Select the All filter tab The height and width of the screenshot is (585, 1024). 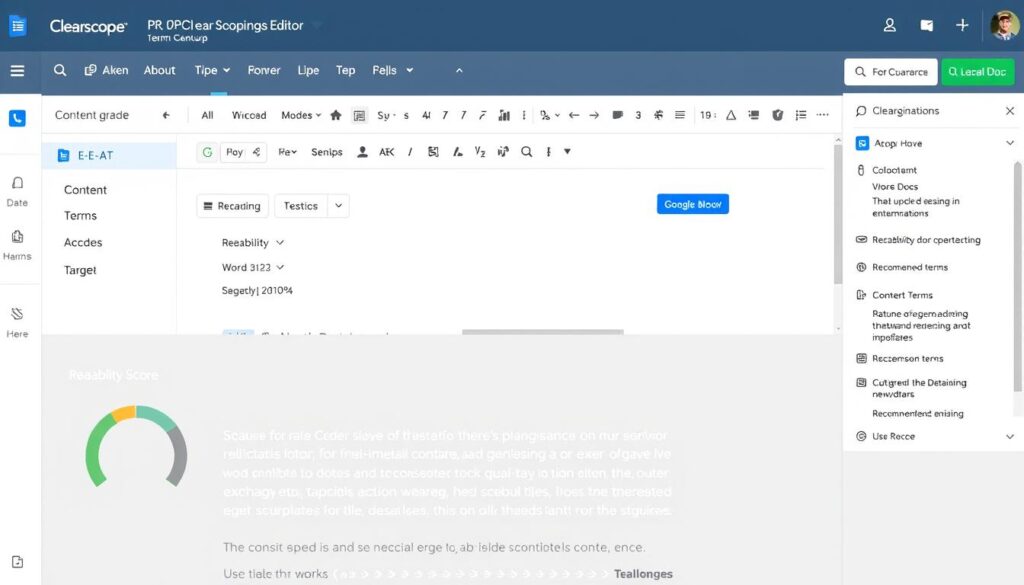click(x=207, y=115)
